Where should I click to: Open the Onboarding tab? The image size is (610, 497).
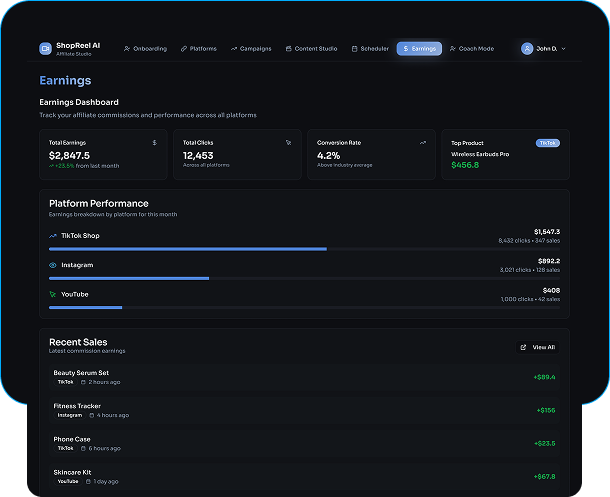(145, 48)
